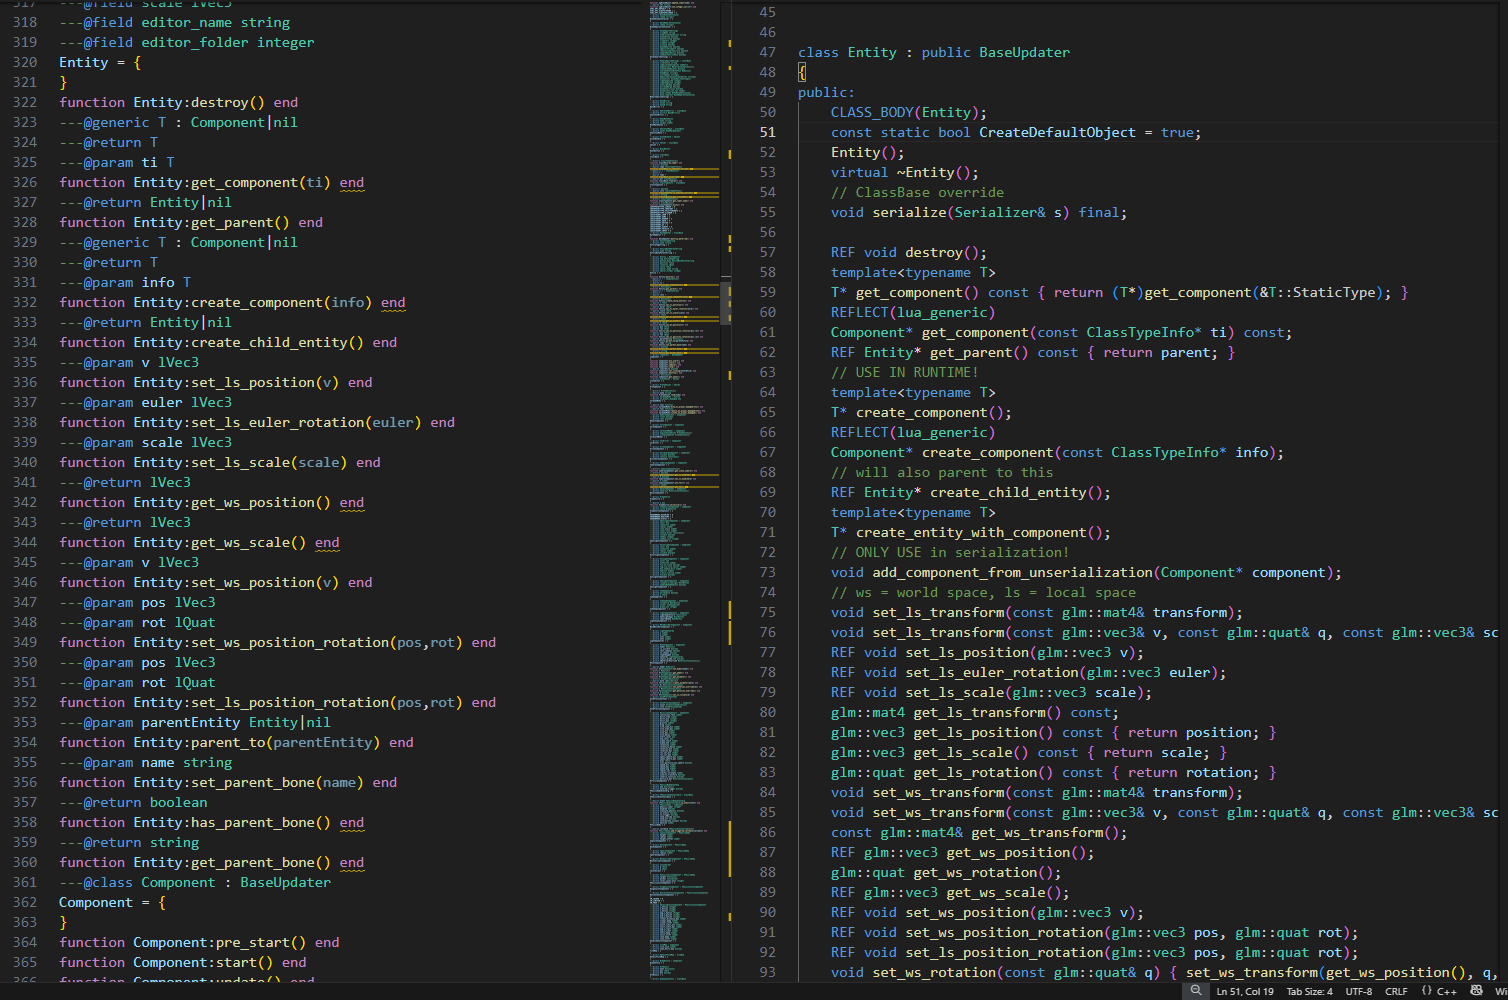Image resolution: width=1508 pixels, height=1000 pixels.
Task: Click the '// ClassBase override' comment
Action: point(917,192)
